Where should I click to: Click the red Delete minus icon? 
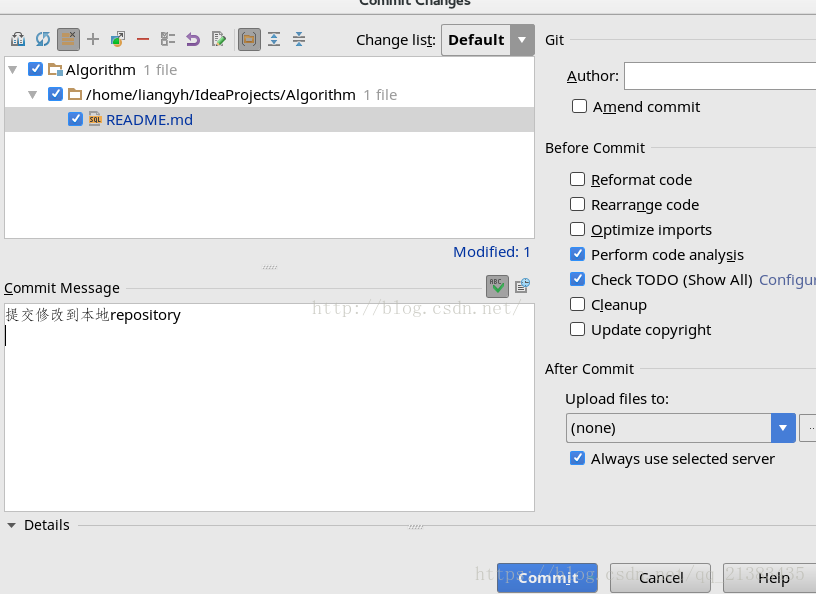[x=143, y=40]
